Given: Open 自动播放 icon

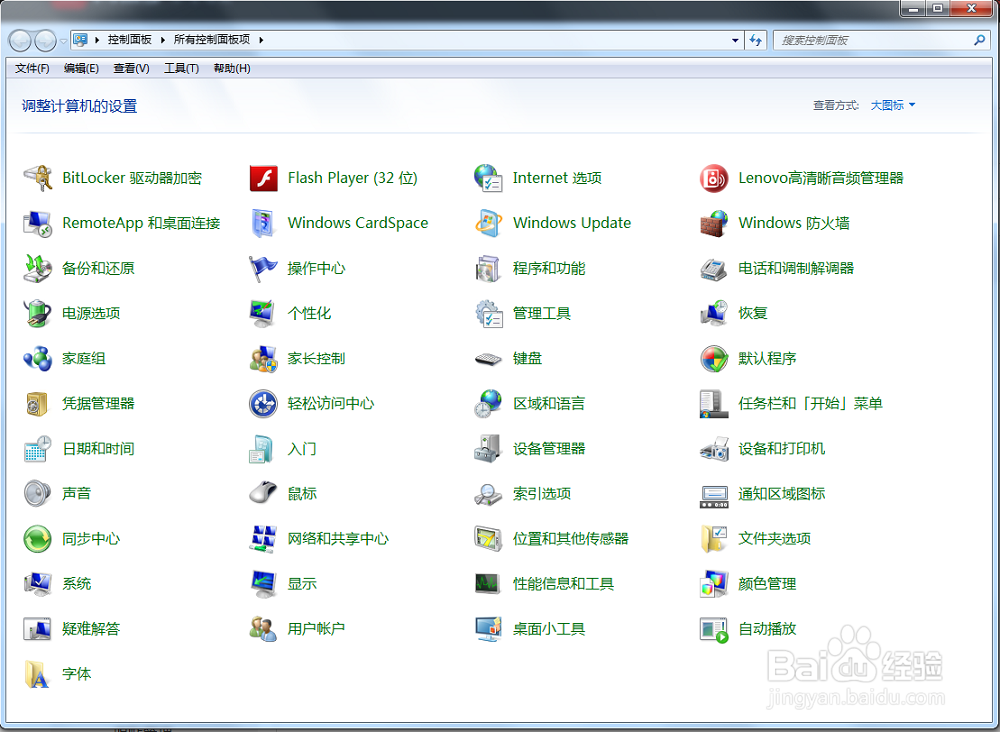Looking at the screenshot, I should (714, 629).
